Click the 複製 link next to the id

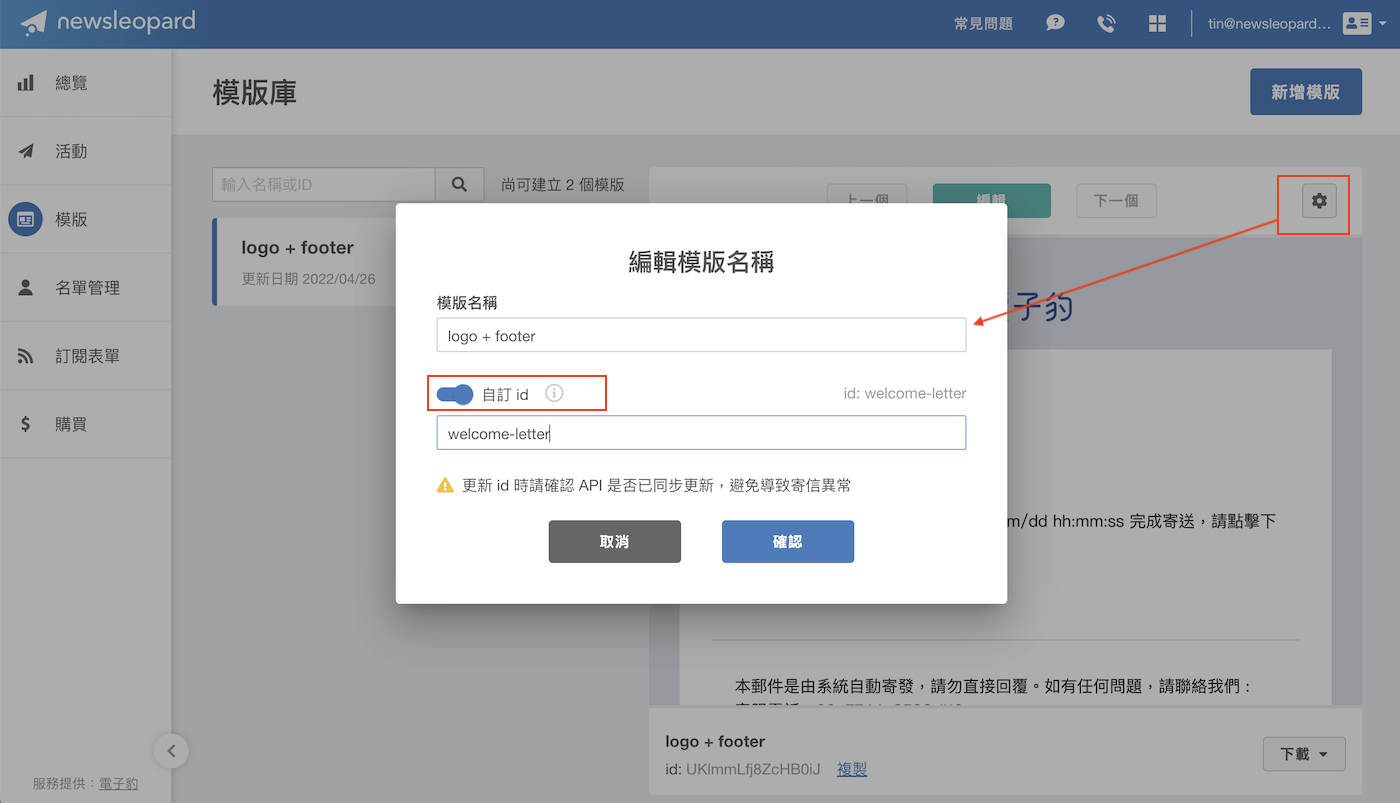point(852,769)
